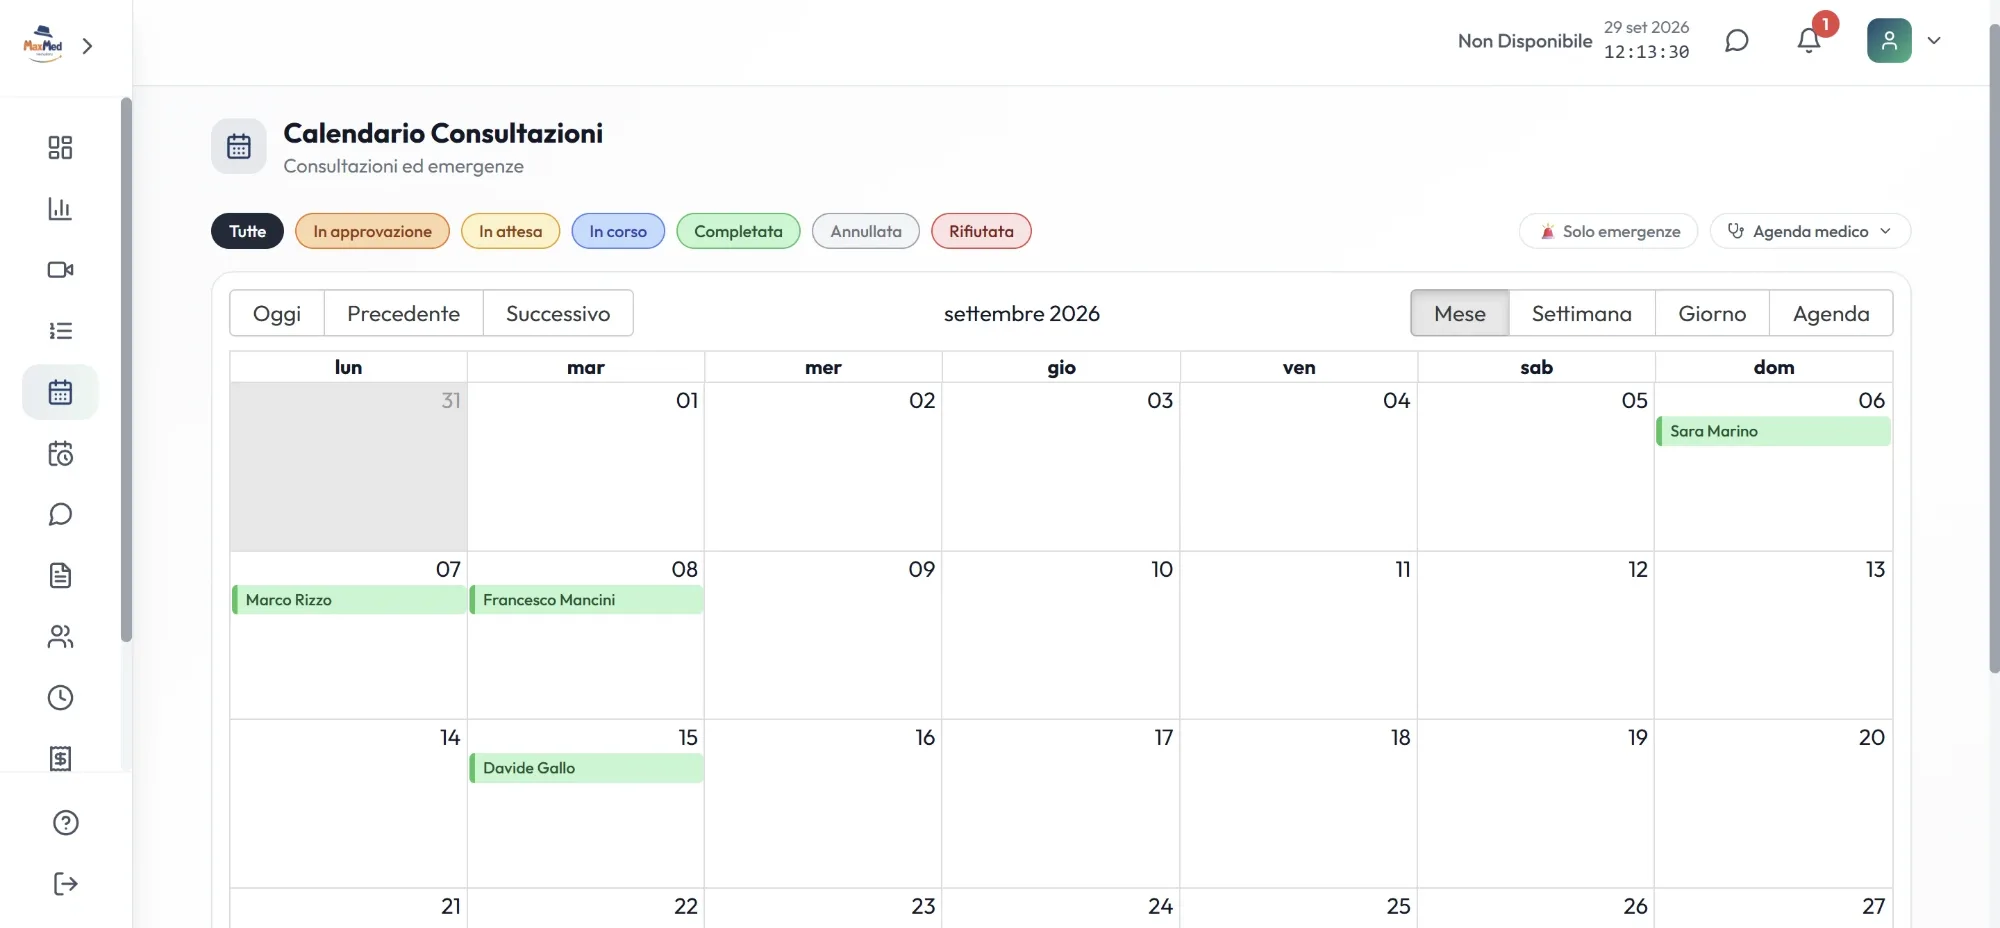Image resolution: width=2000 pixels, height=928 pixels.
Task: Open the video call camera icon
Action: 60,270
